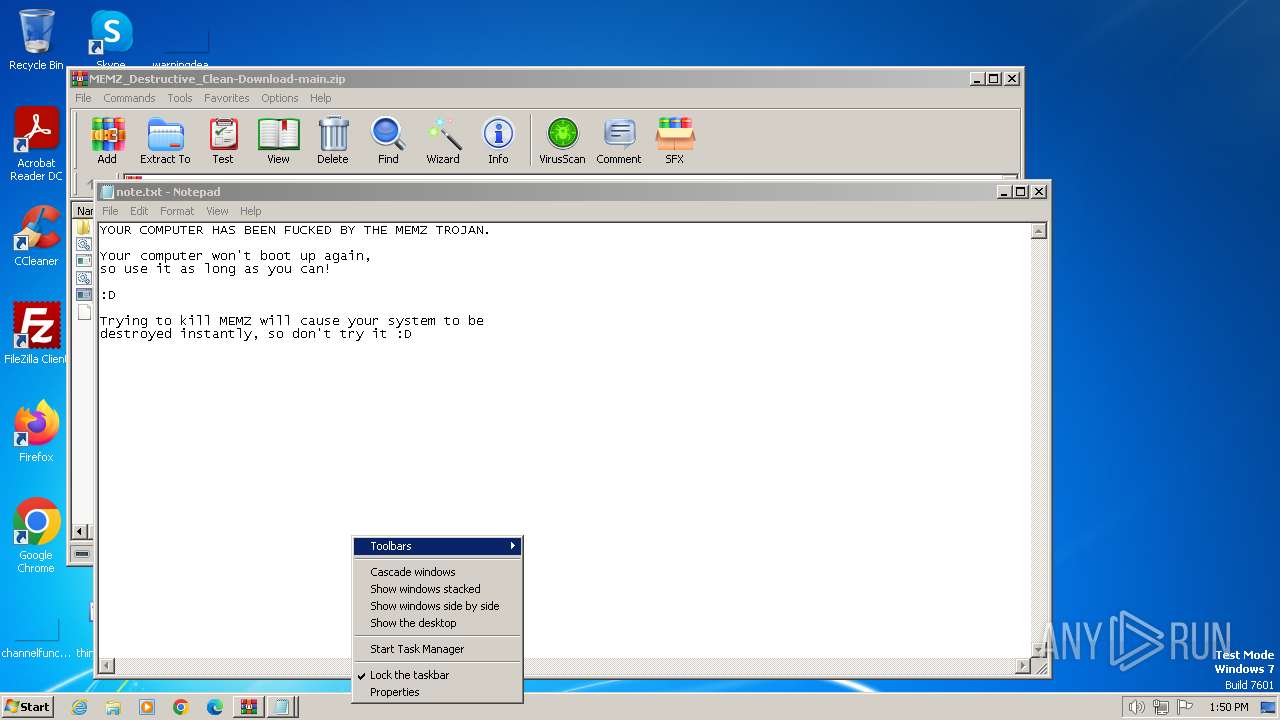
Task: Open Notepad File menu
Action: point(110,211)
